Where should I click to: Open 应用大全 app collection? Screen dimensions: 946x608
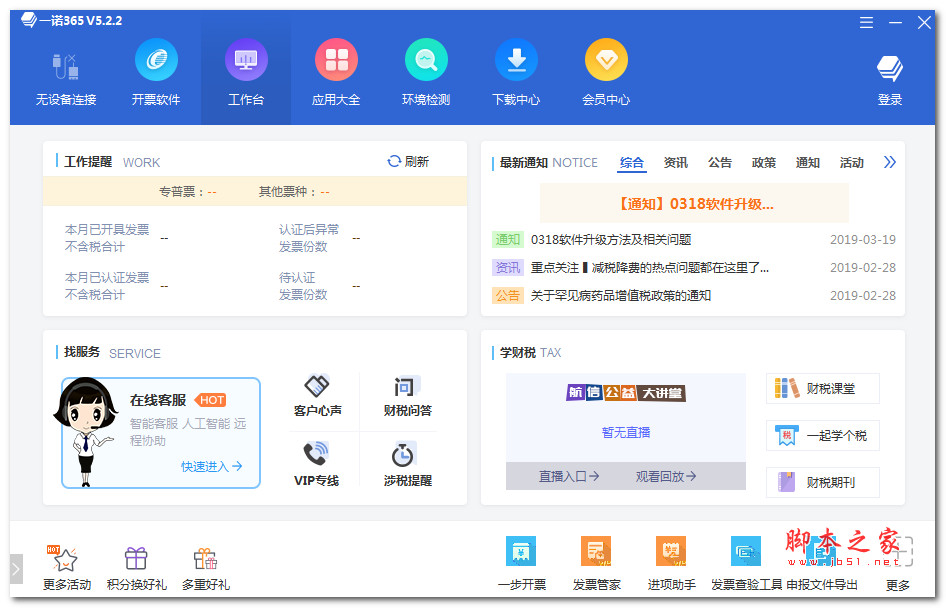coord(336,70)
